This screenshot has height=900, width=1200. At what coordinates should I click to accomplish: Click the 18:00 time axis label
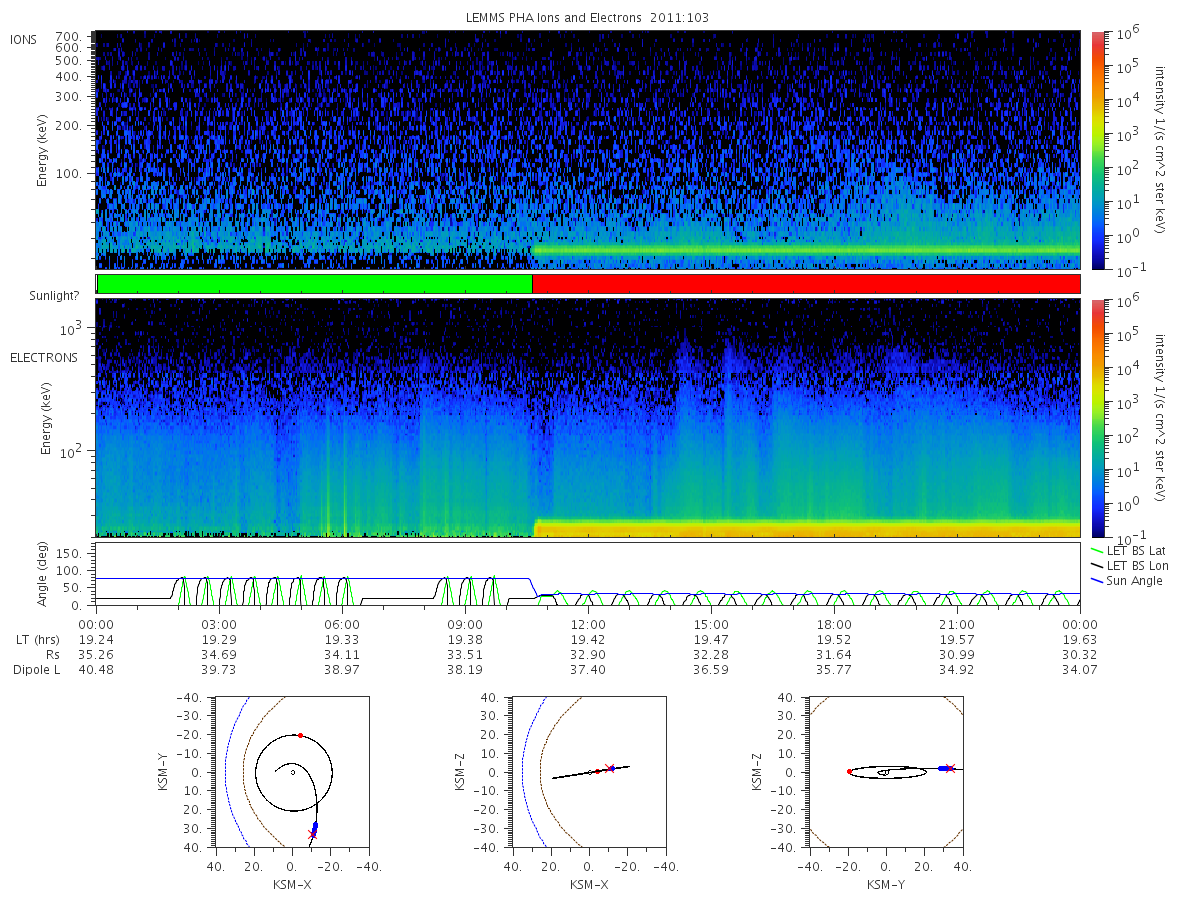coord(834,621)
